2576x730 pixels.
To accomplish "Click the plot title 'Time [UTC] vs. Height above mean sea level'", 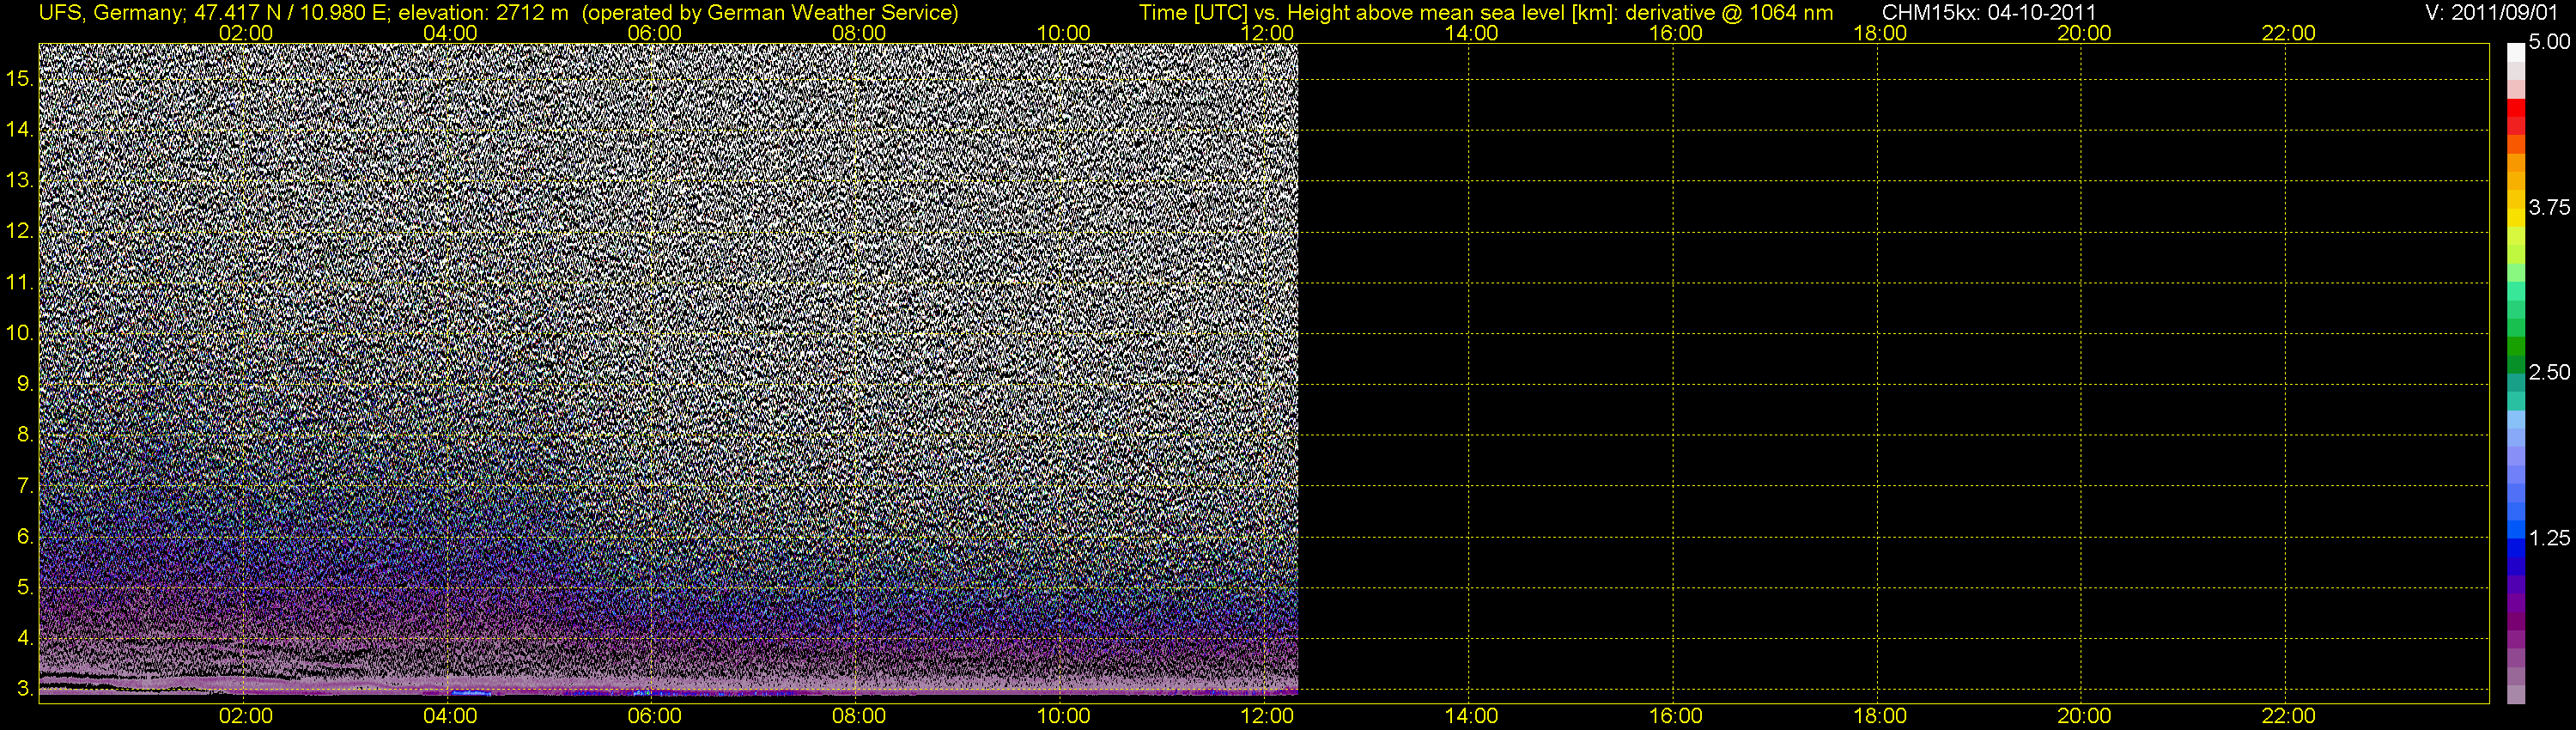I will 1352,13.
